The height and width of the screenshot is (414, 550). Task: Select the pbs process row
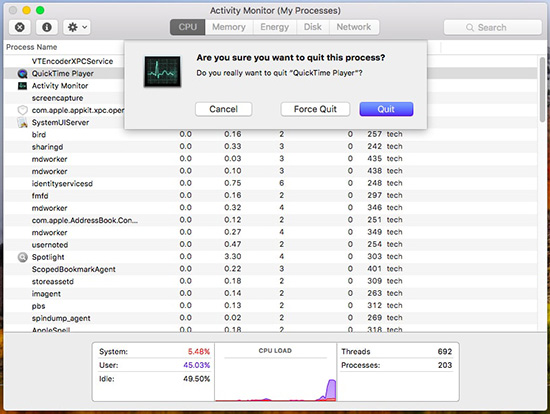point(270,306)
